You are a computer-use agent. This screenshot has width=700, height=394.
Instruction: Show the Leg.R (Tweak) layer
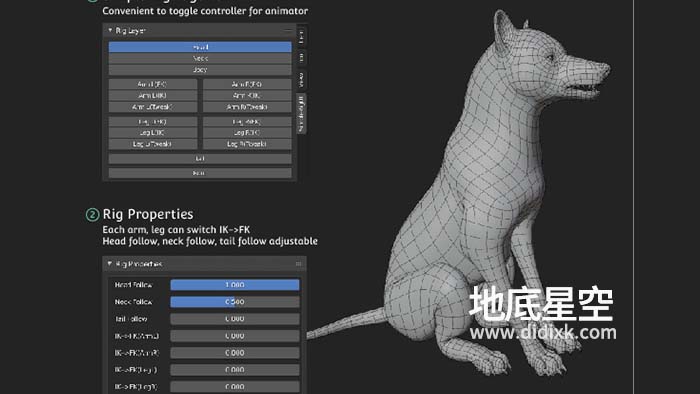click(x=247, y=144)
